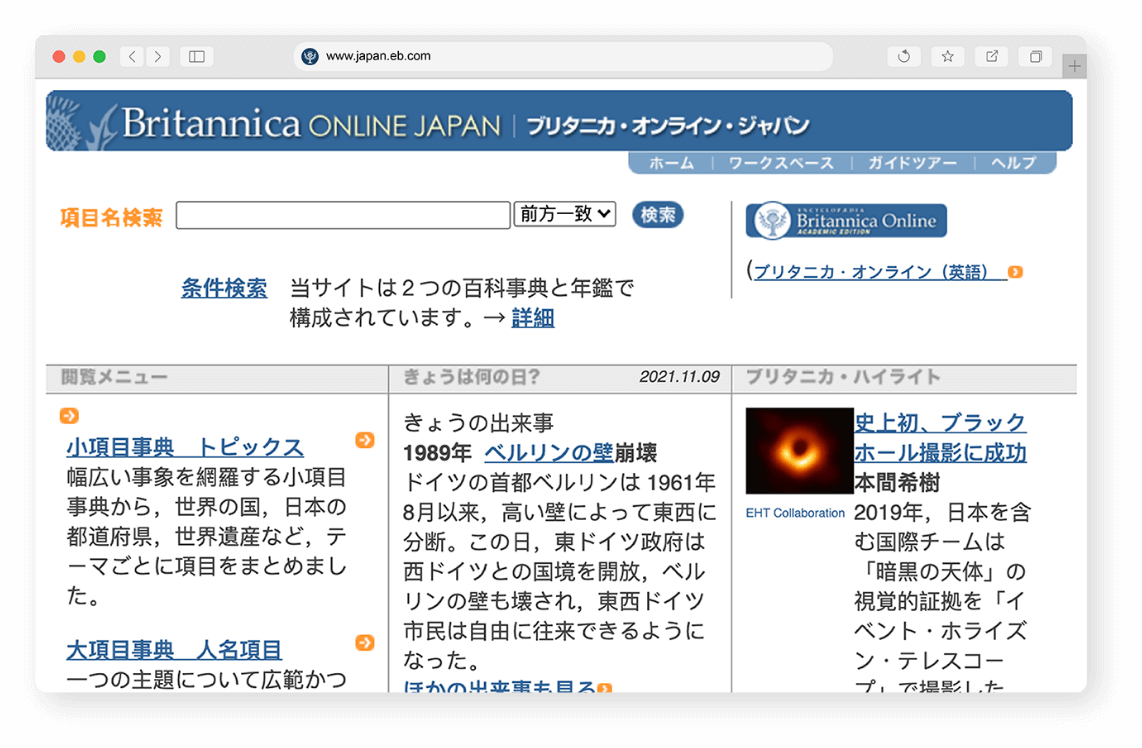Click the date 2021.11.09
Screen dimensions: 1142x748
point(680,377)
